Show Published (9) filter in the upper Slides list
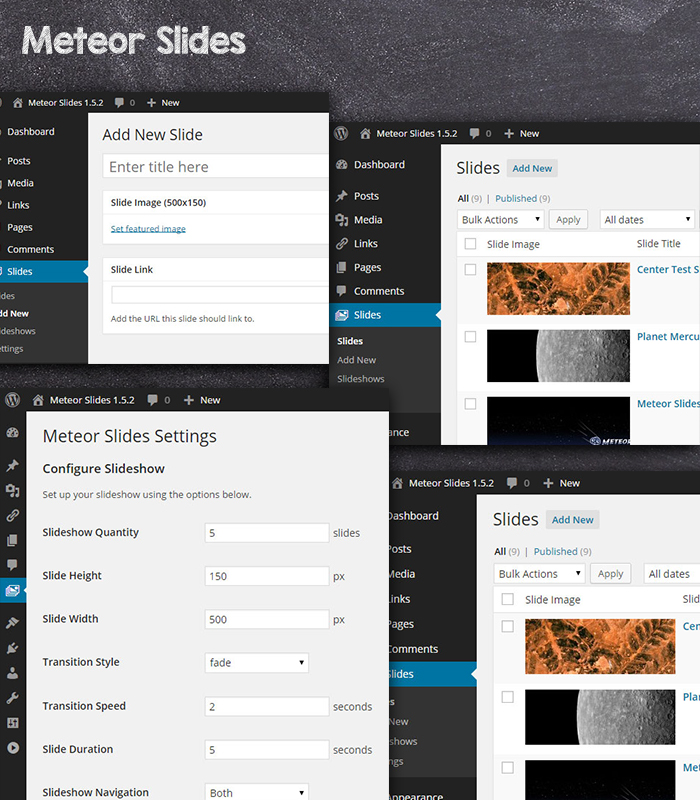 [522, 198]
